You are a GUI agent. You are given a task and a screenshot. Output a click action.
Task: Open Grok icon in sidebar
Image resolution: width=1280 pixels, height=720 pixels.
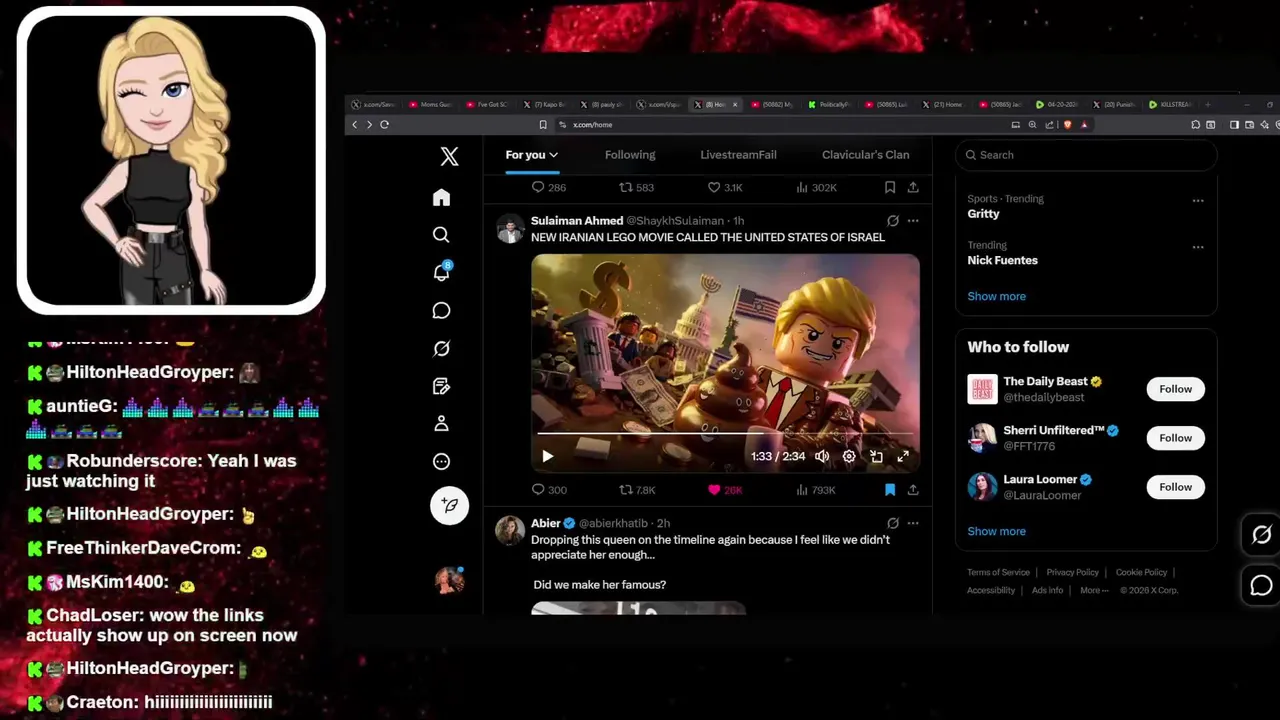click(441, 348)
